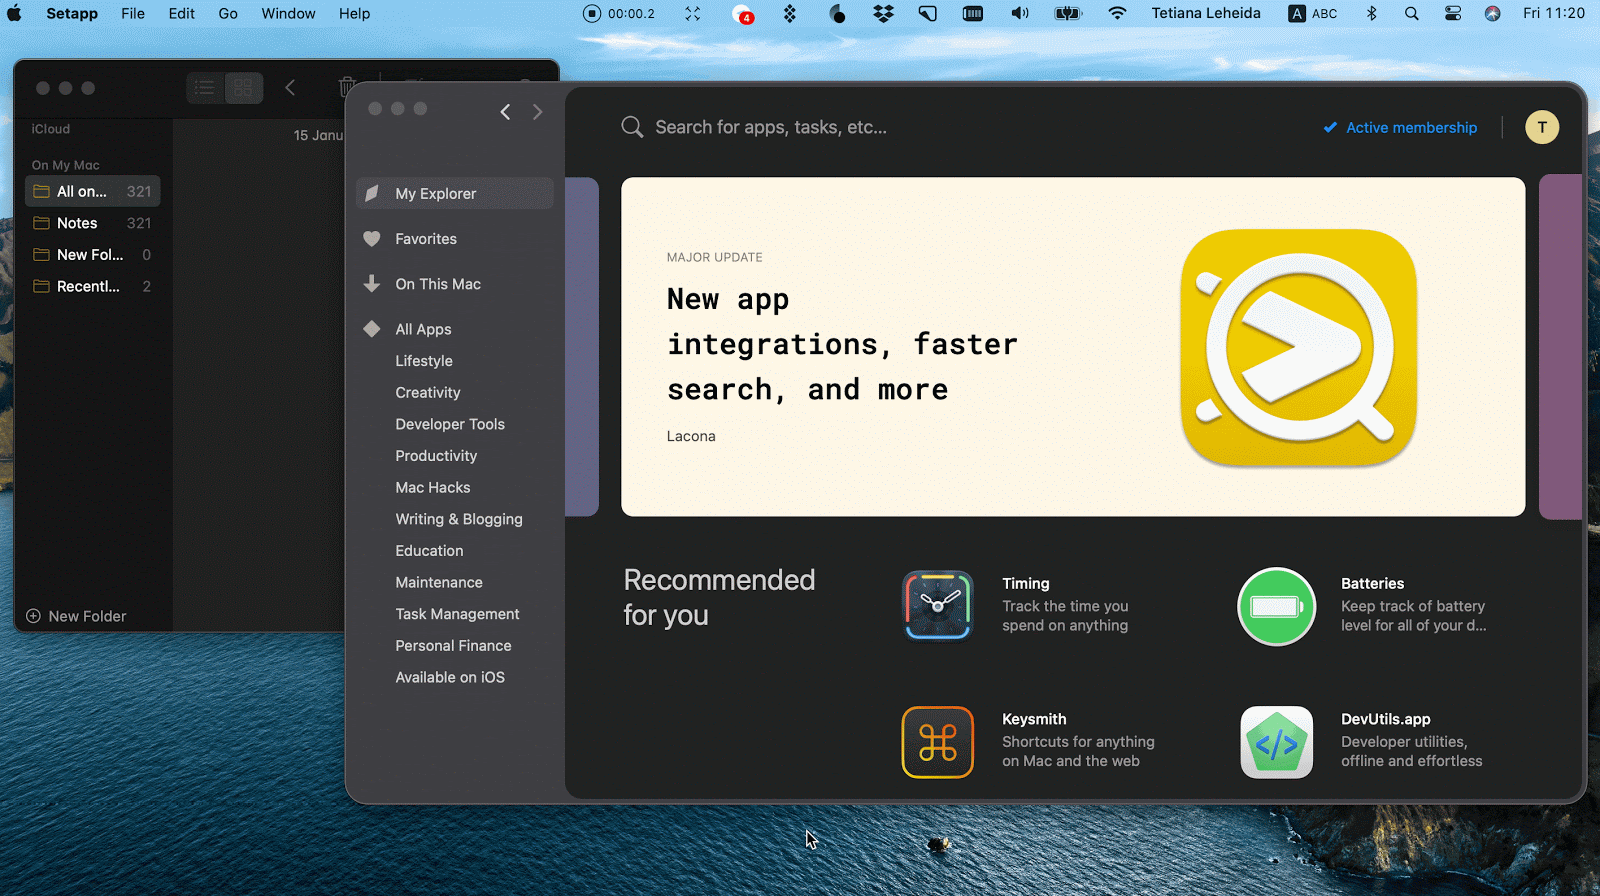The height and width of the screenshot is (896, 1600).
Task: Open the Keysmith app icon
Action: coord(937,742)
